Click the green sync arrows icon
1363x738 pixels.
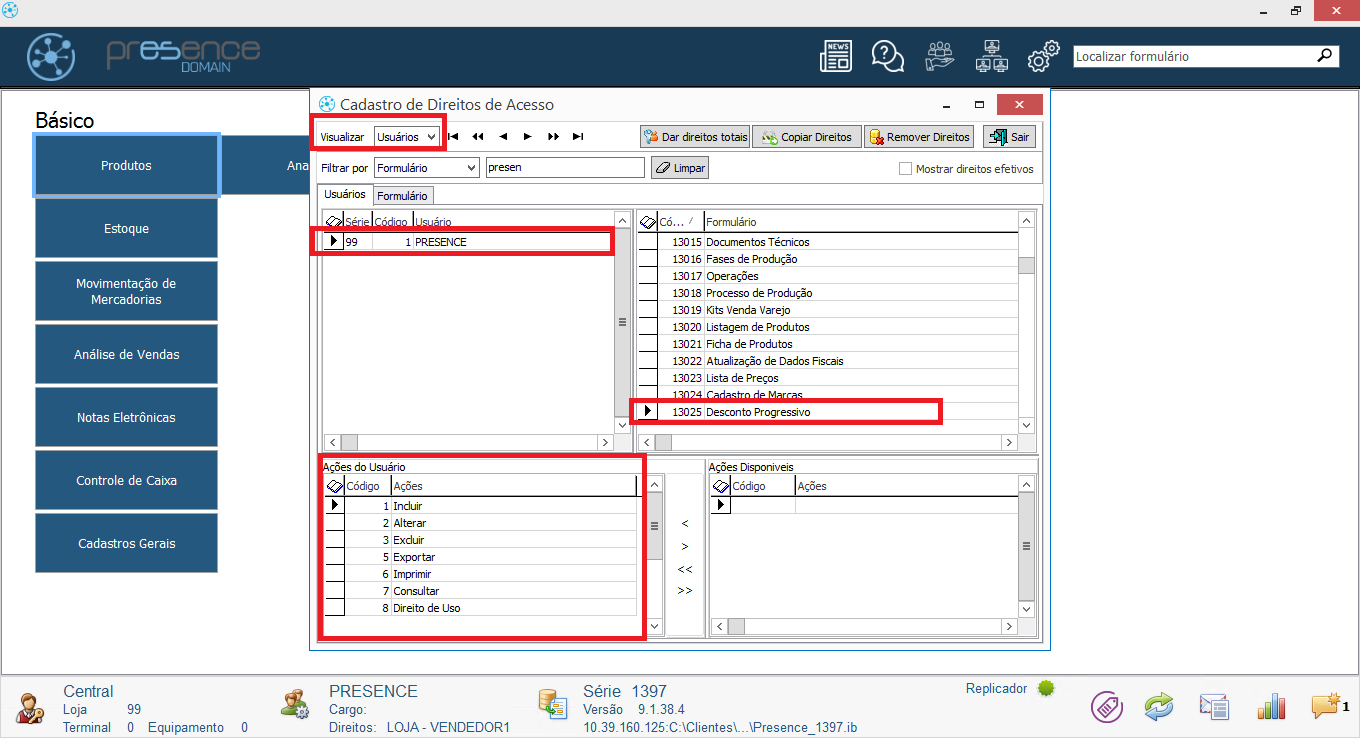[1158, 706]
